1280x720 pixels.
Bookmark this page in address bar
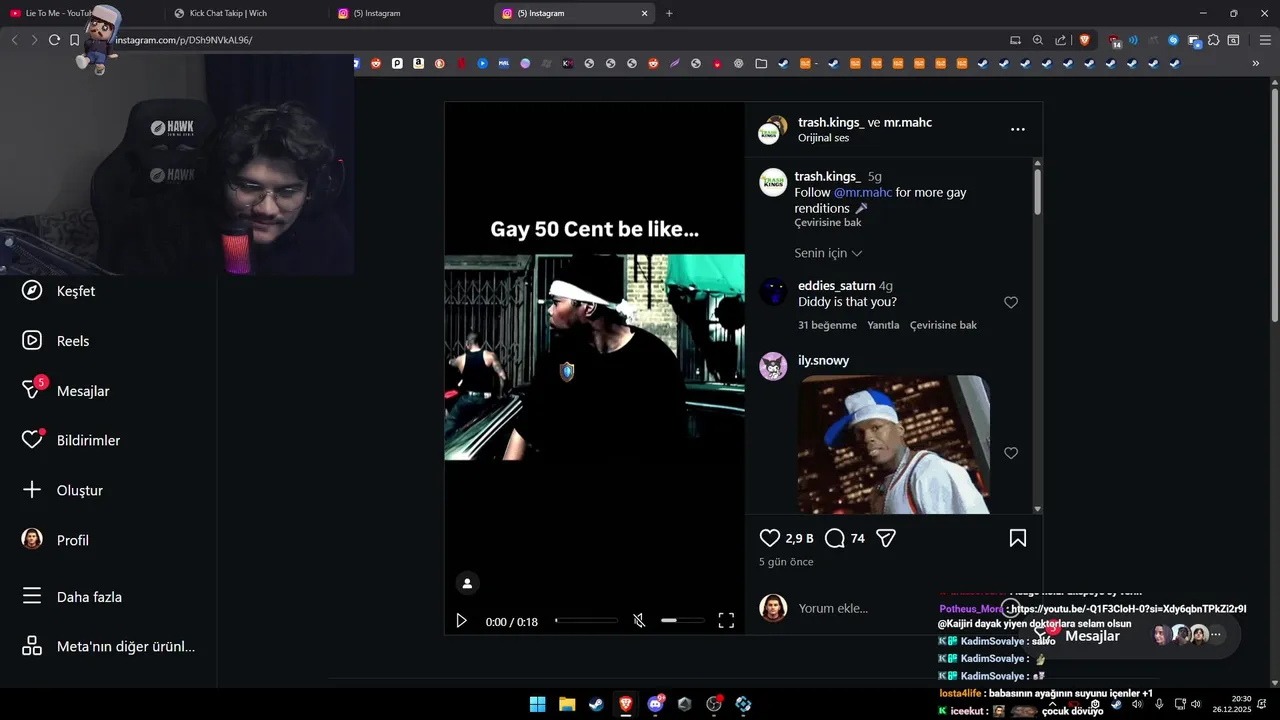(x=74, y=40)
